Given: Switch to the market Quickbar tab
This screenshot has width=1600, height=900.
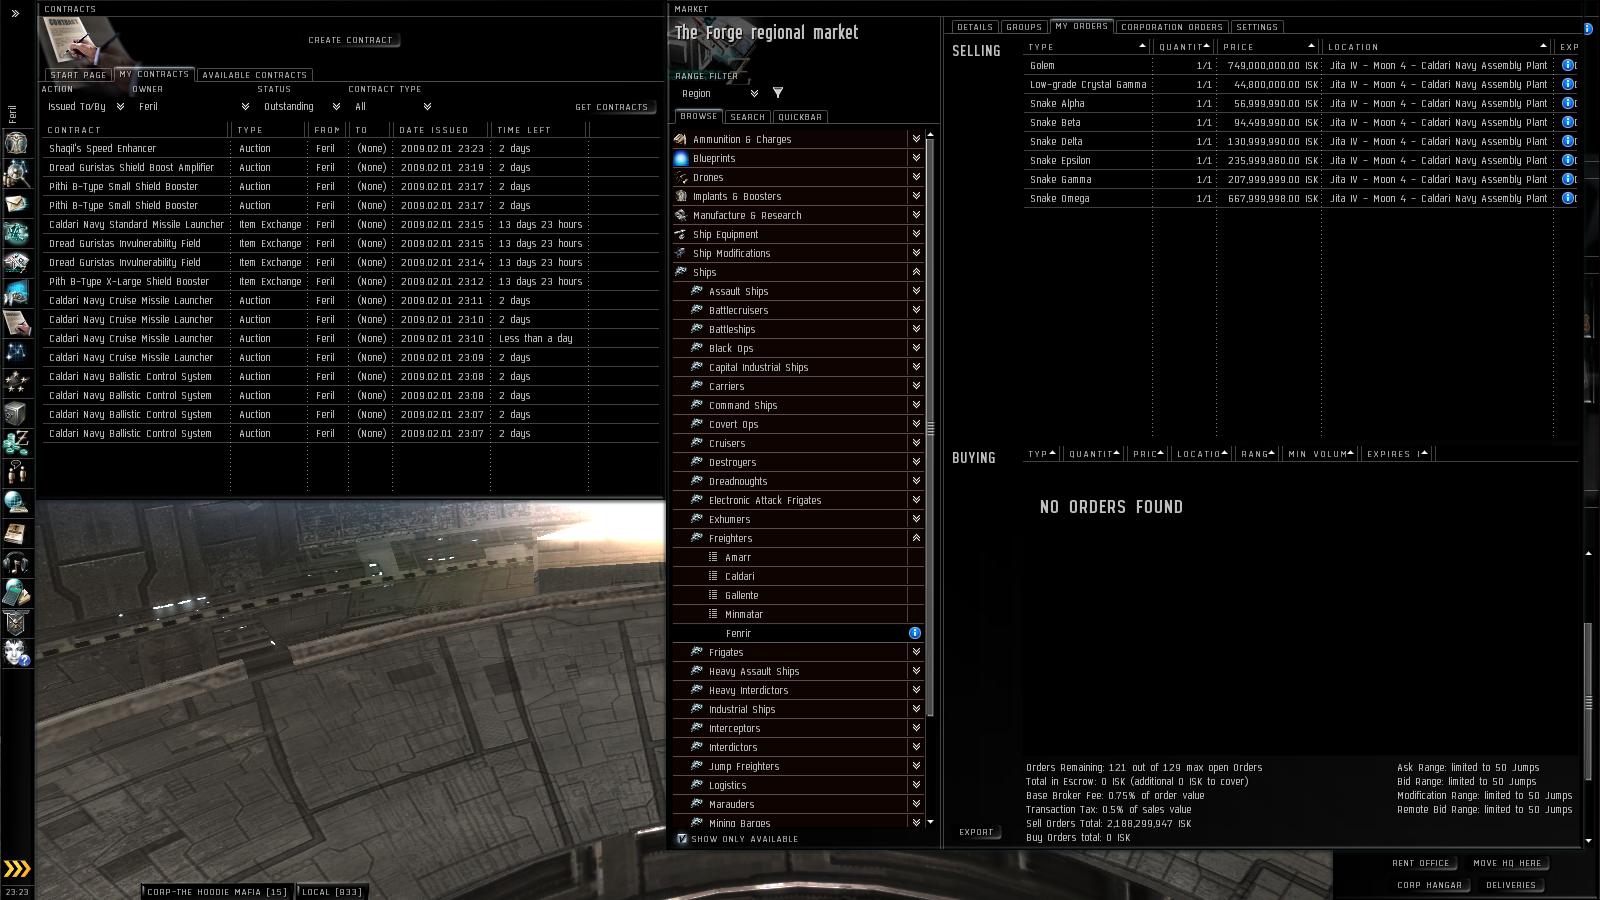Looking at the screenshot, I should [x=800, y=117].
